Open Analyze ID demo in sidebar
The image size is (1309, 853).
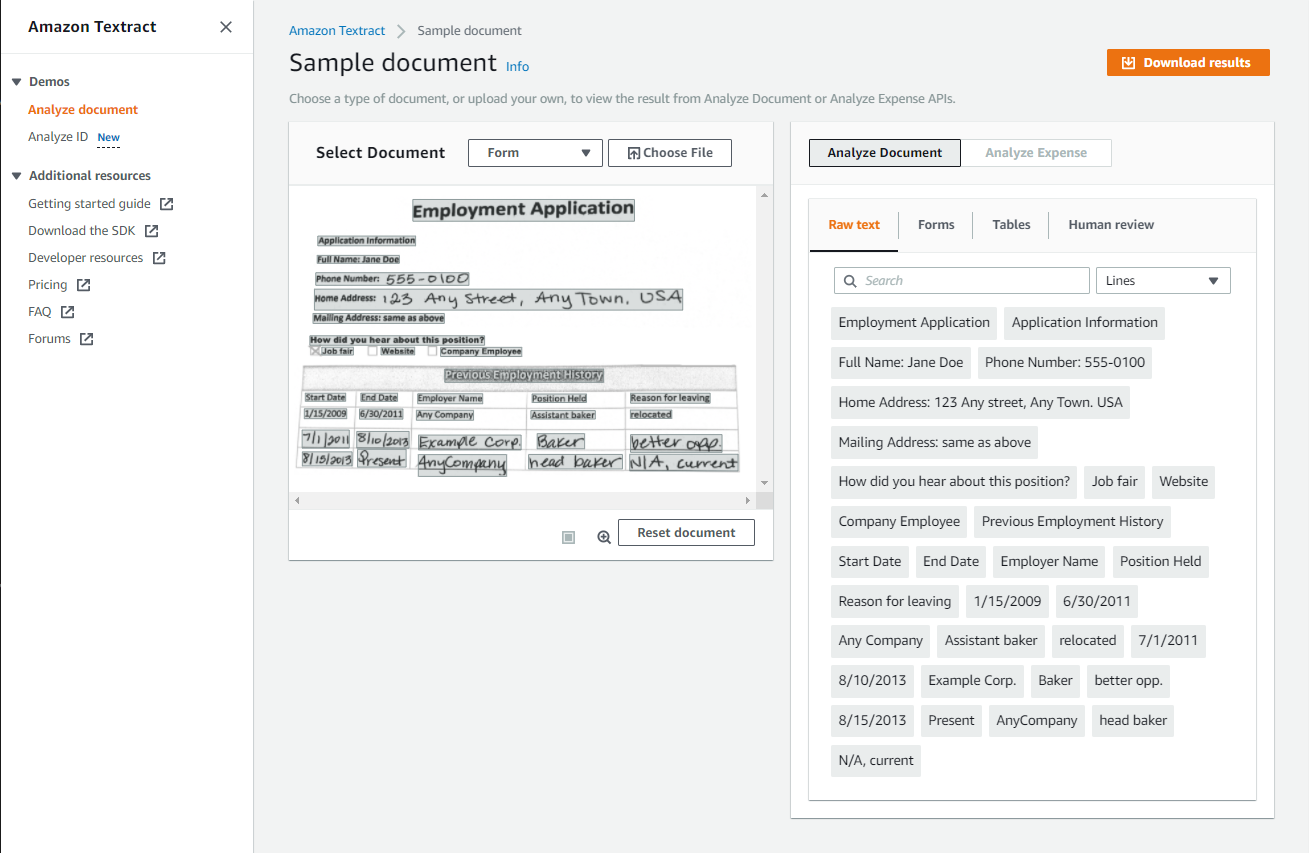[58, 137]
